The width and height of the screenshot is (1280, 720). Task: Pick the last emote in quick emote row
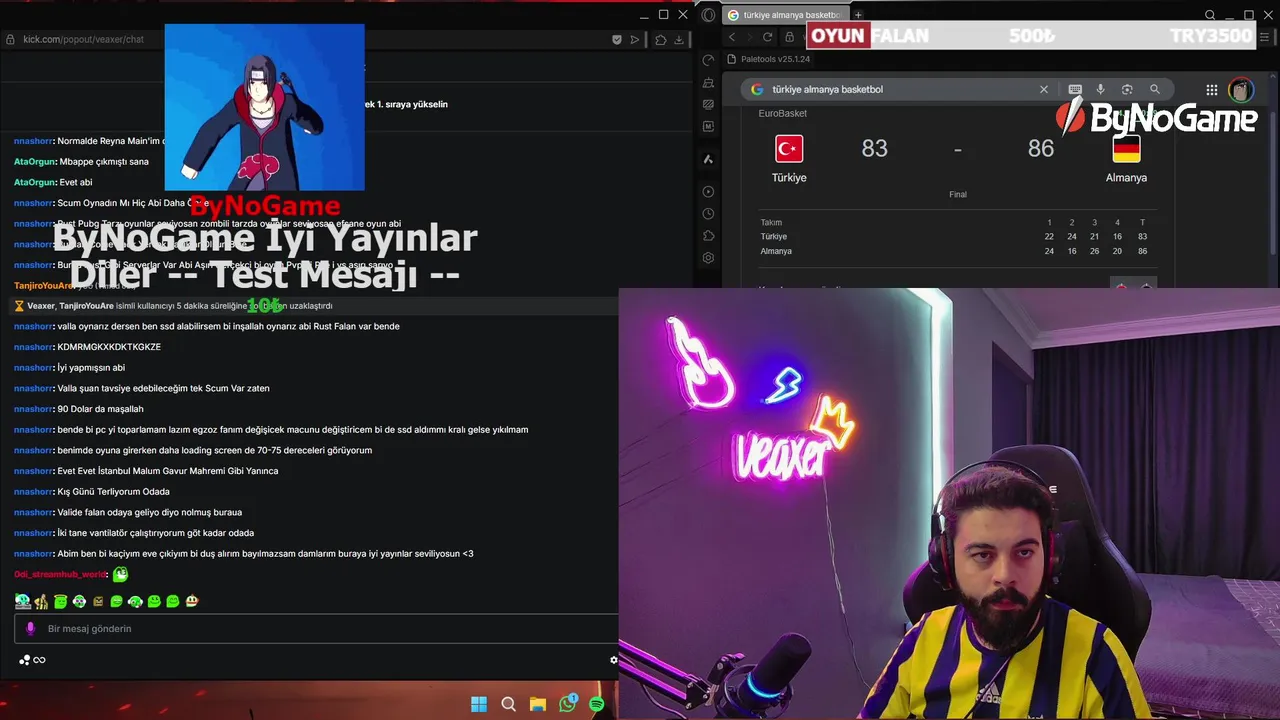tap(192, 601)
